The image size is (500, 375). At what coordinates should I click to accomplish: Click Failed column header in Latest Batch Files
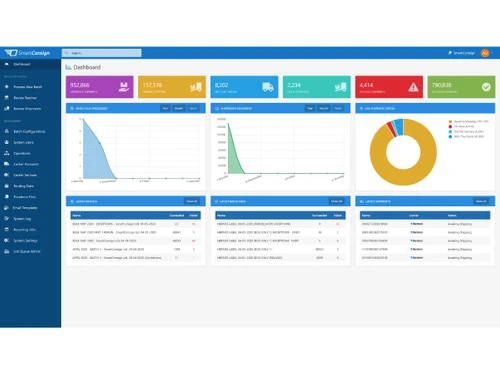[338, 216]
